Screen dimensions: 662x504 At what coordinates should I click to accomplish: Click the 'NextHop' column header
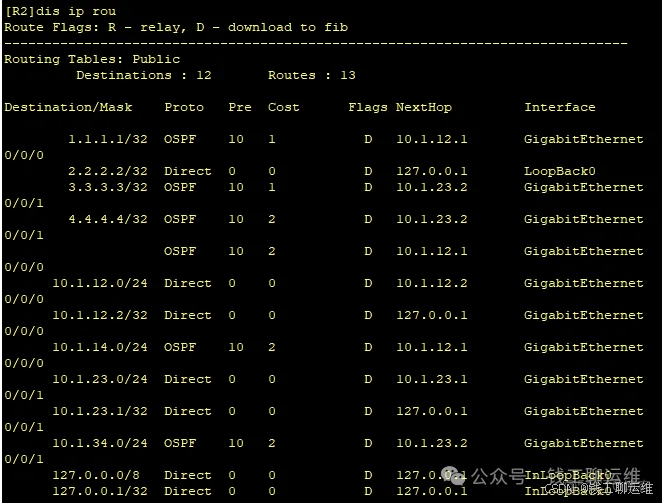(x=423, y=107)
